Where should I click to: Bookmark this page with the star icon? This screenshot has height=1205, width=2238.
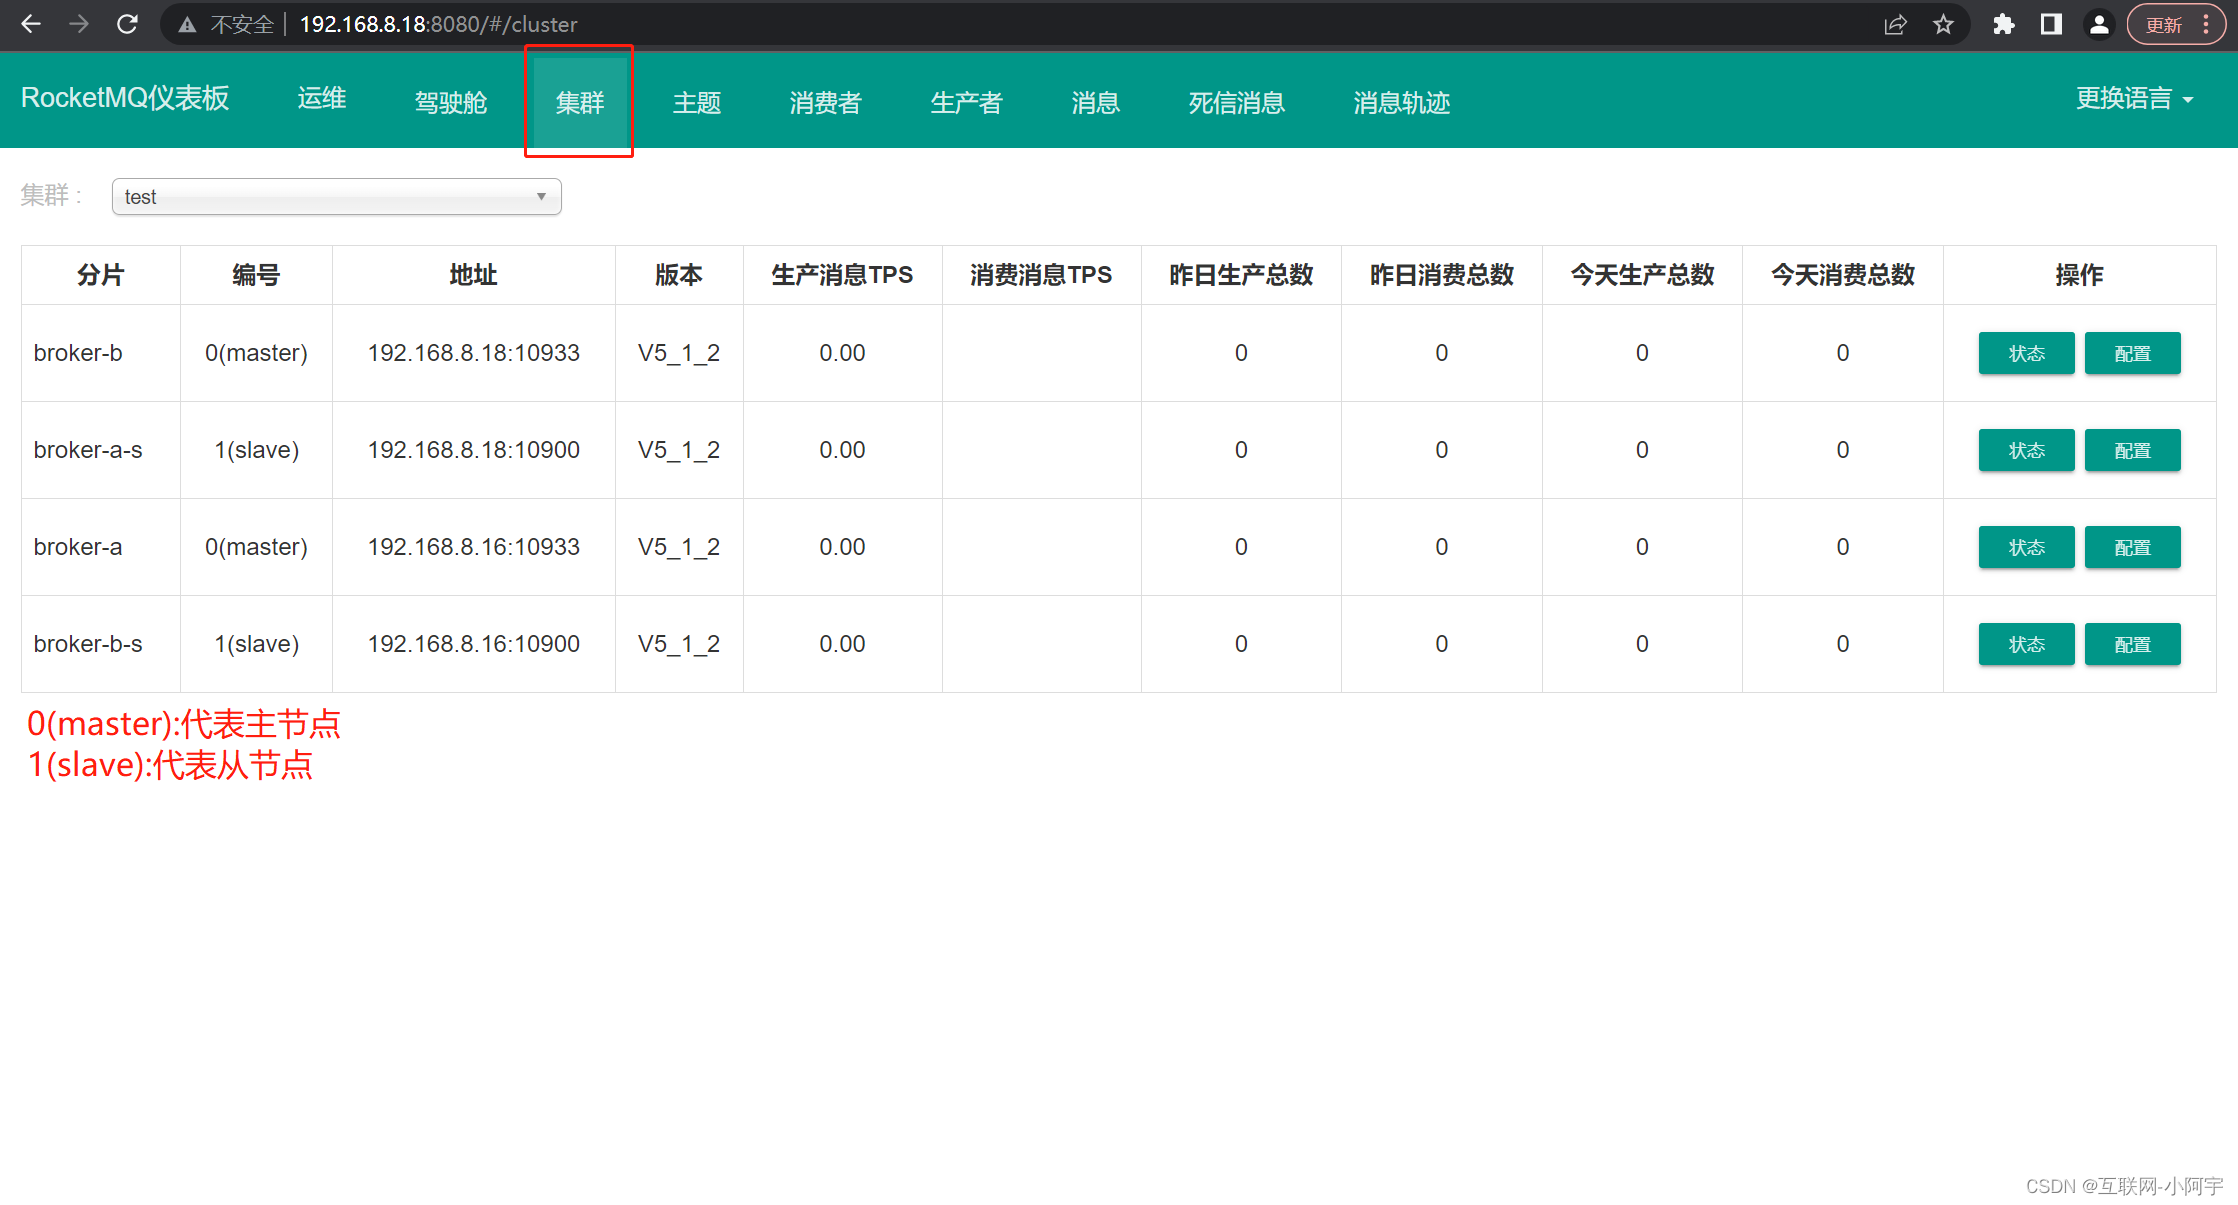coord(1943,25)
